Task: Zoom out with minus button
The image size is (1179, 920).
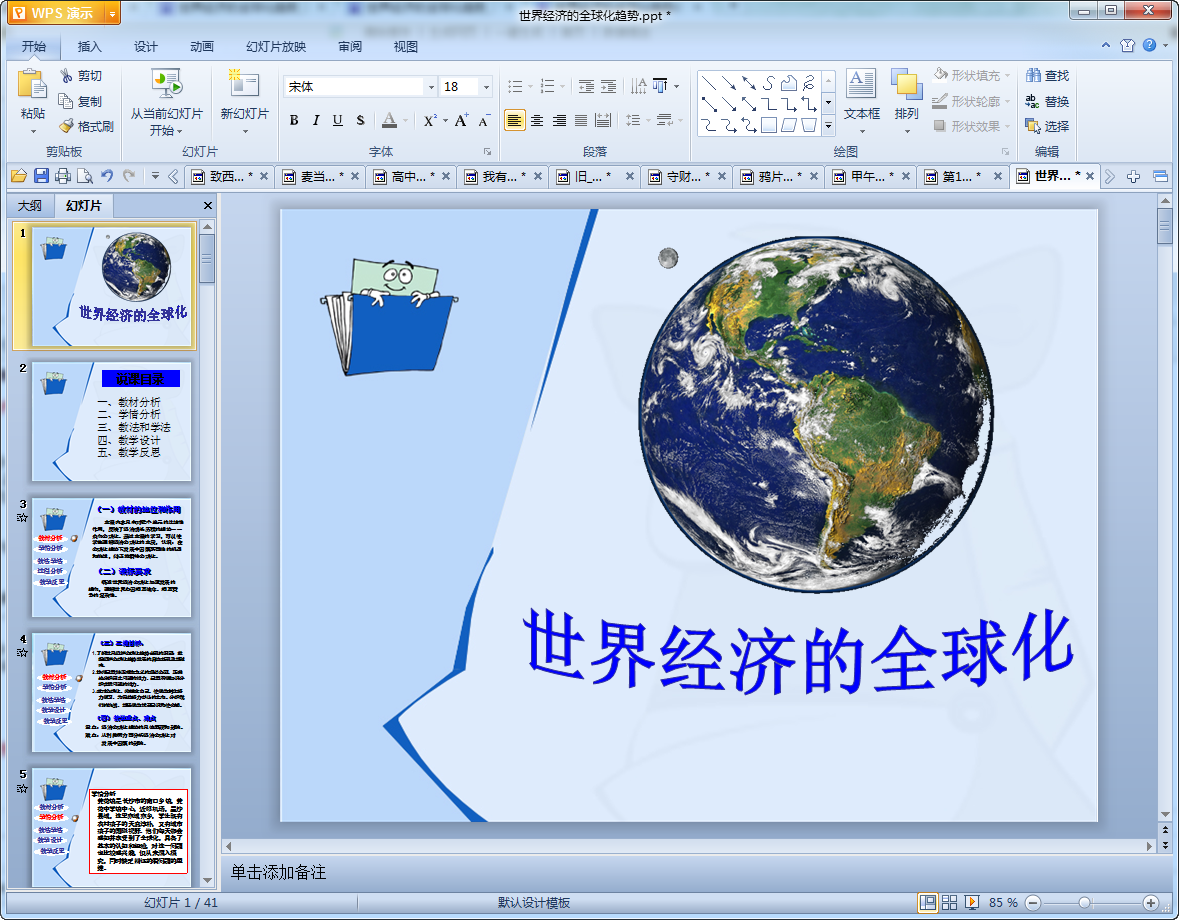Action: [x=1033, y=903]
